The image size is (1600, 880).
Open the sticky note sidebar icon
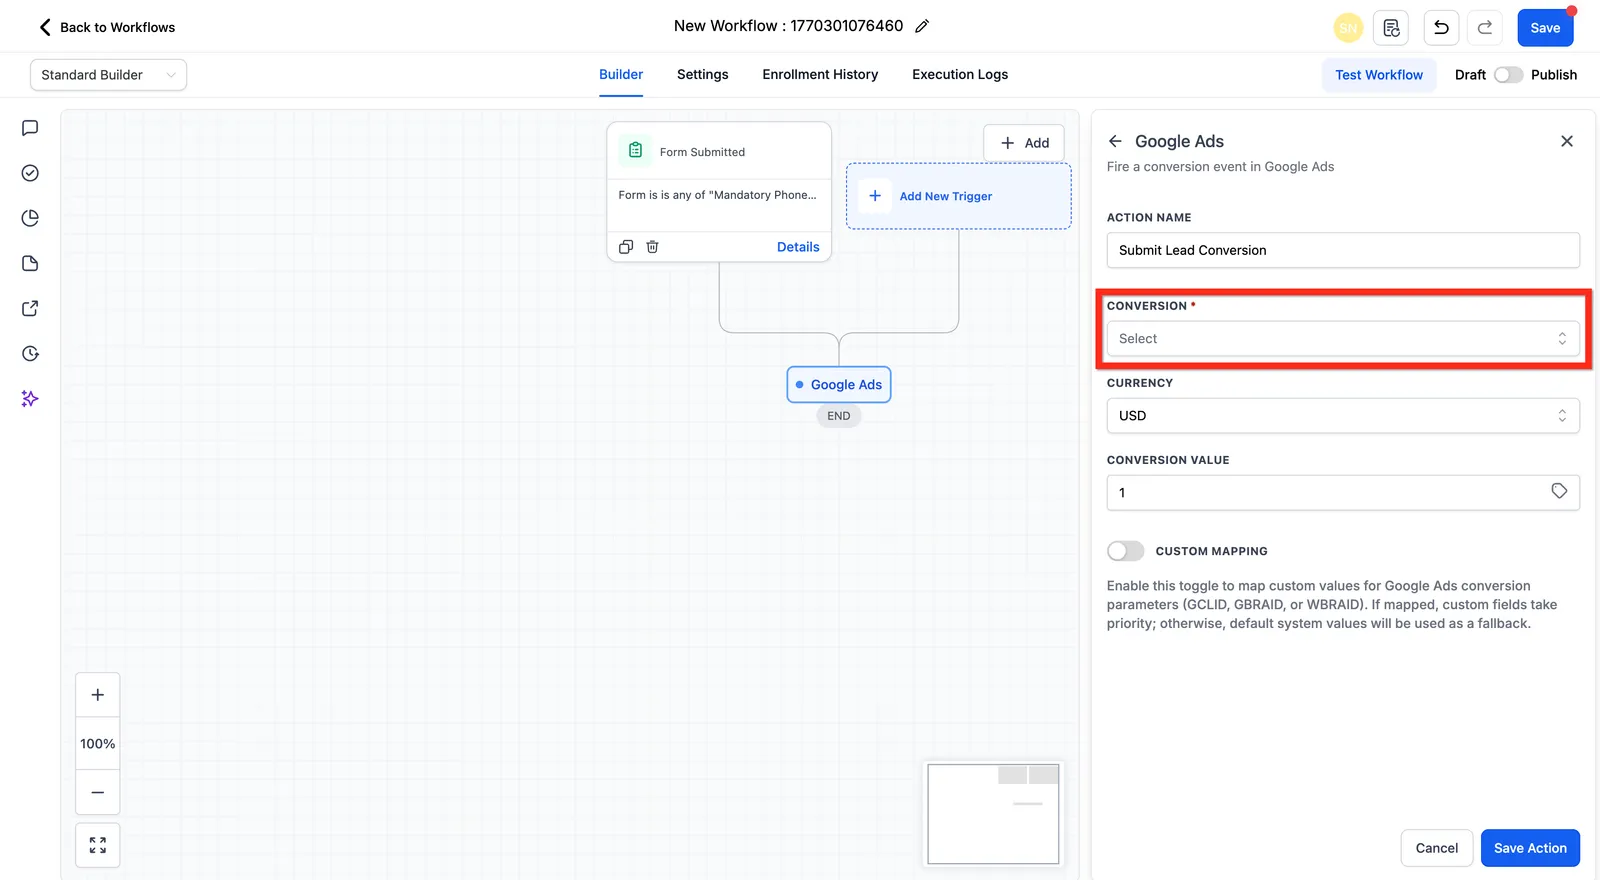pyautogui.click(x=30, y=263)
